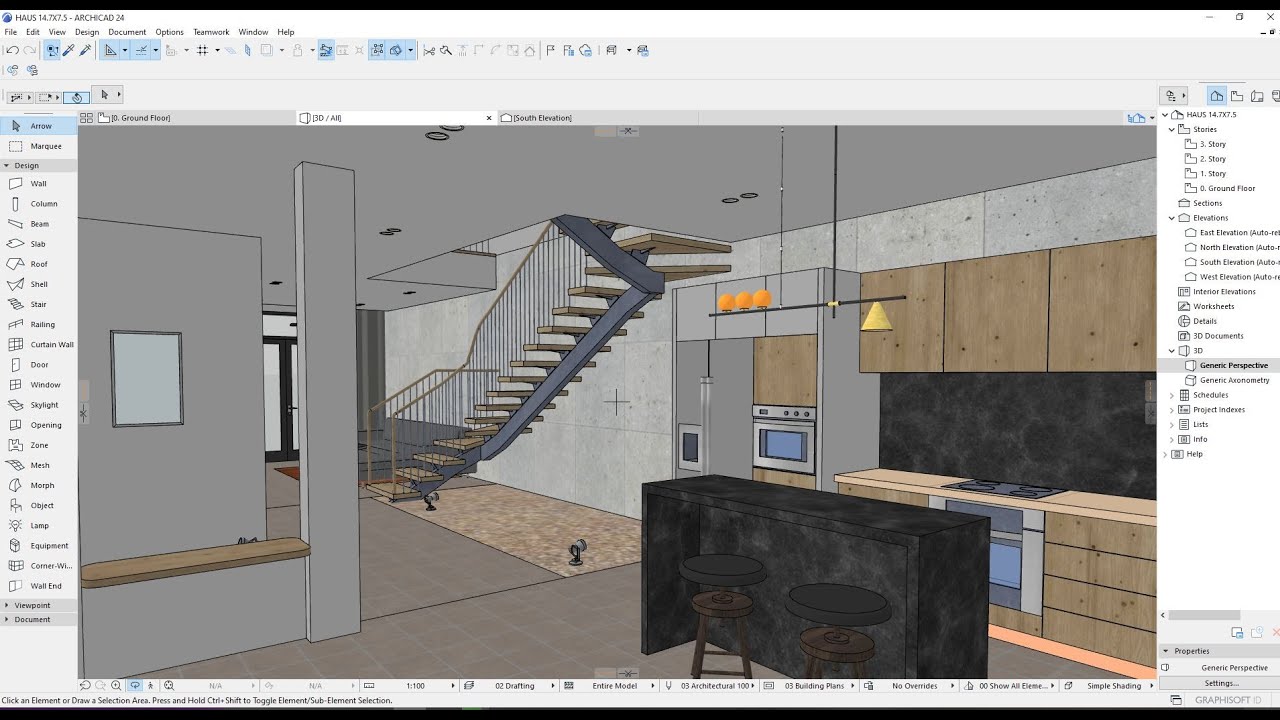1280x720 pixels.
Task: Click the Orbit icon in bottom bar
Action: (134, 686)
